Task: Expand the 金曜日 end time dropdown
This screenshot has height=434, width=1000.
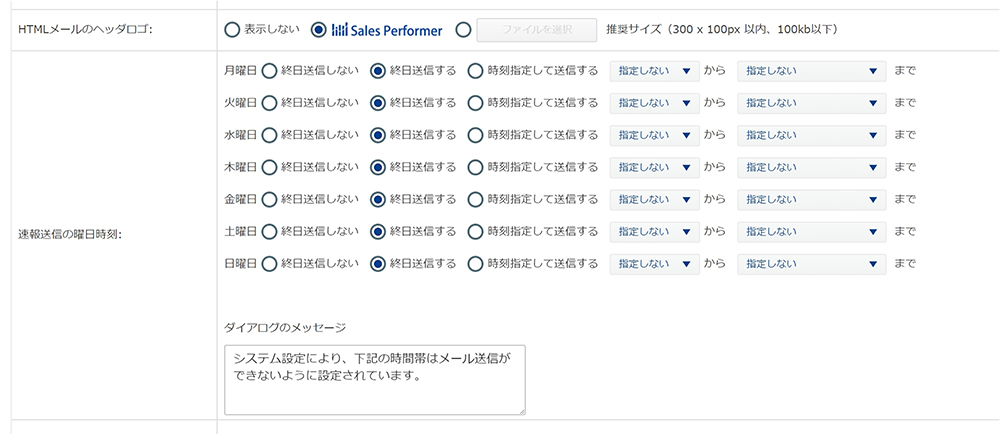Action: pyautogui.click(x=811, y=200)
